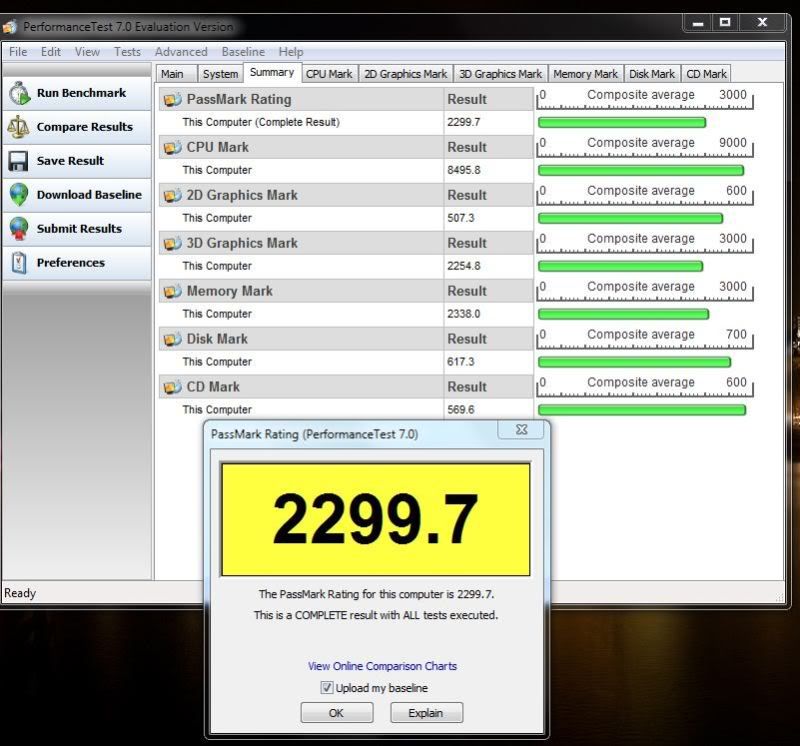Screen dimensions: 800x746
Task: Click the Ready status bar text
Action: [20, 593]
